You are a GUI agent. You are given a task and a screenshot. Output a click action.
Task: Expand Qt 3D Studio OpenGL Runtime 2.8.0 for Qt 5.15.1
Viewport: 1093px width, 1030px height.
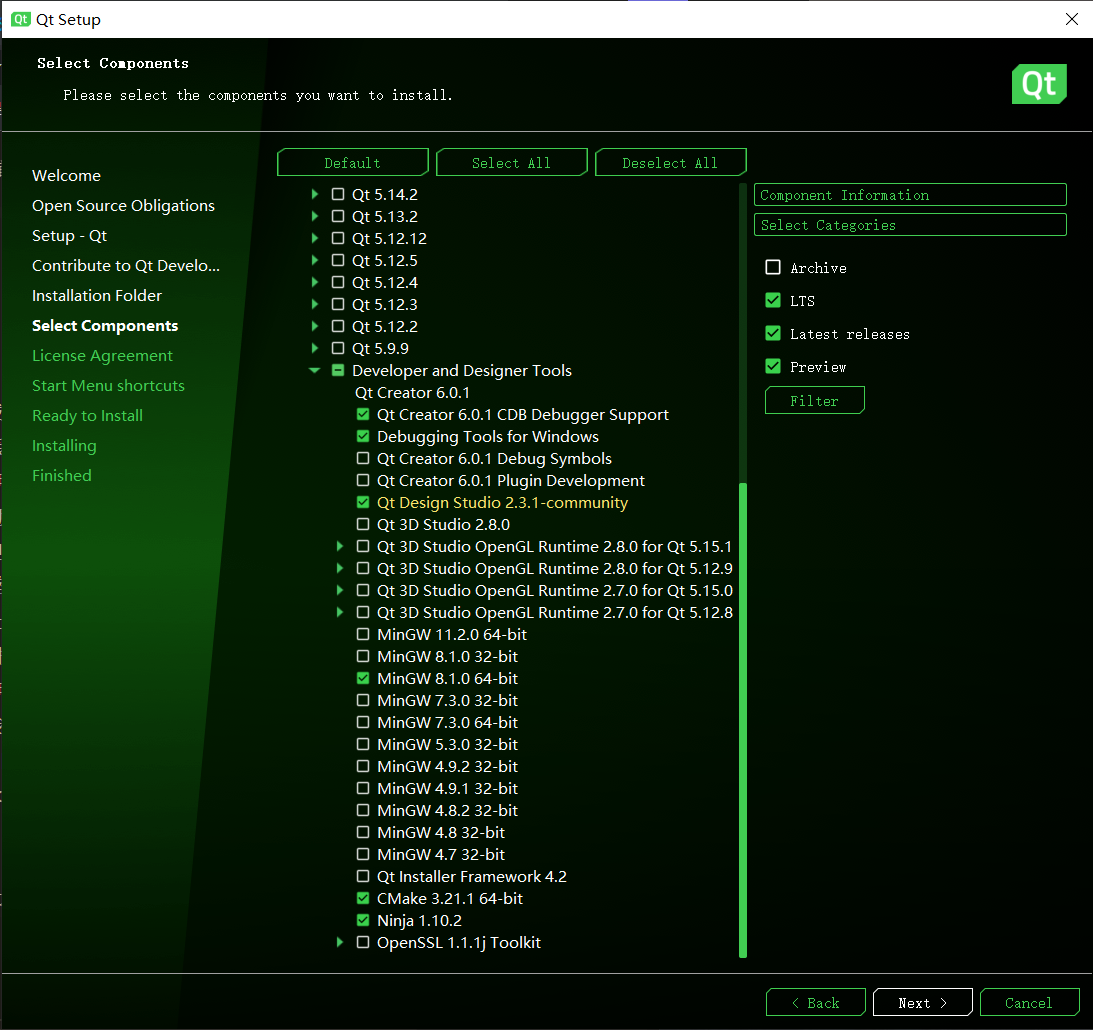[339, 546]
